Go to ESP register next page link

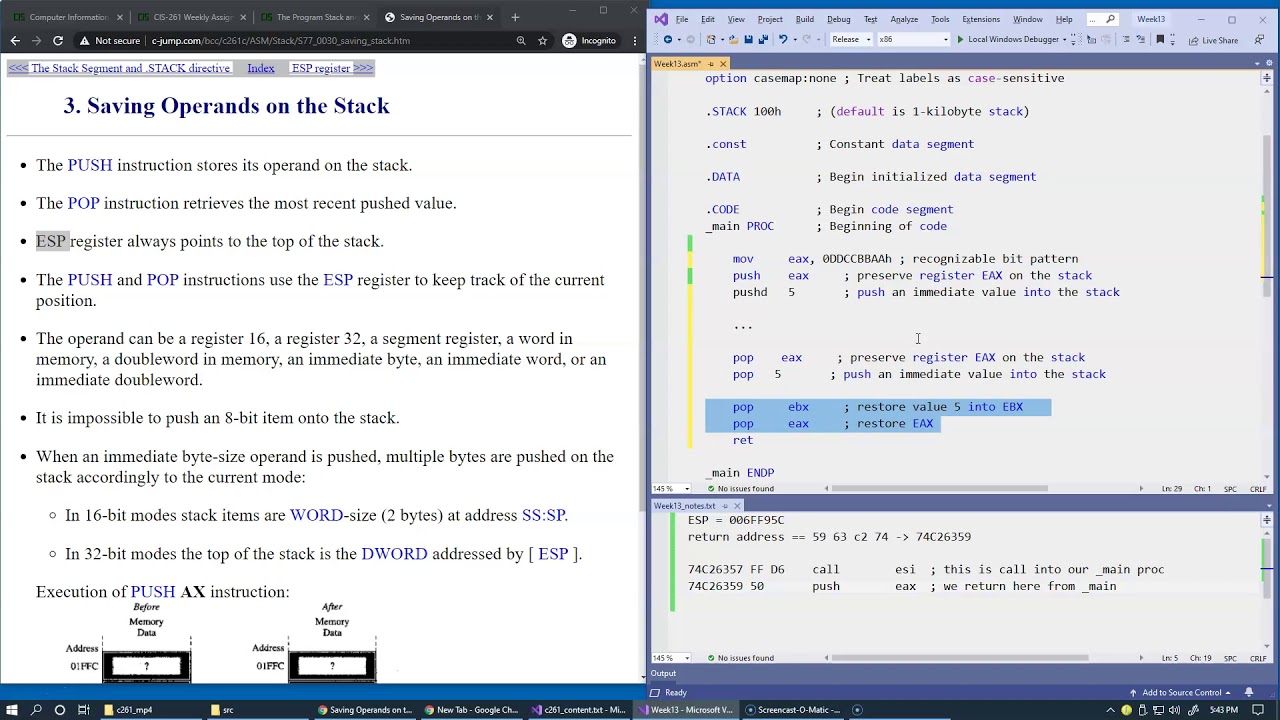332,68
